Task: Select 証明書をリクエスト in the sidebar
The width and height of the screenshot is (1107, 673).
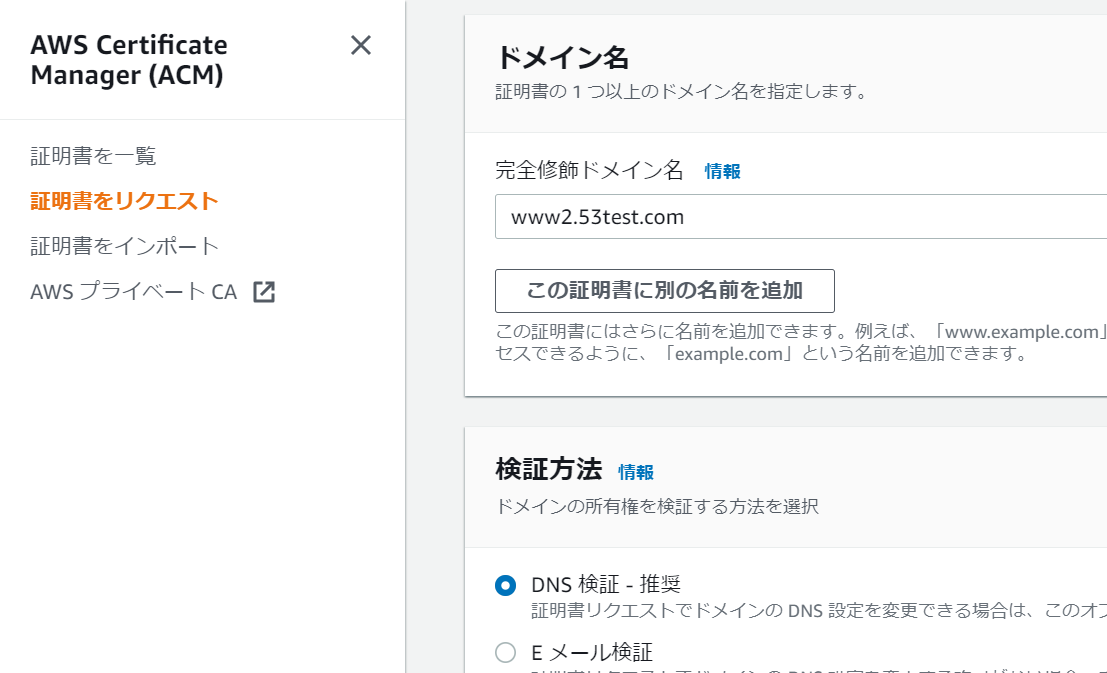Action: click(x=124, y=201)
